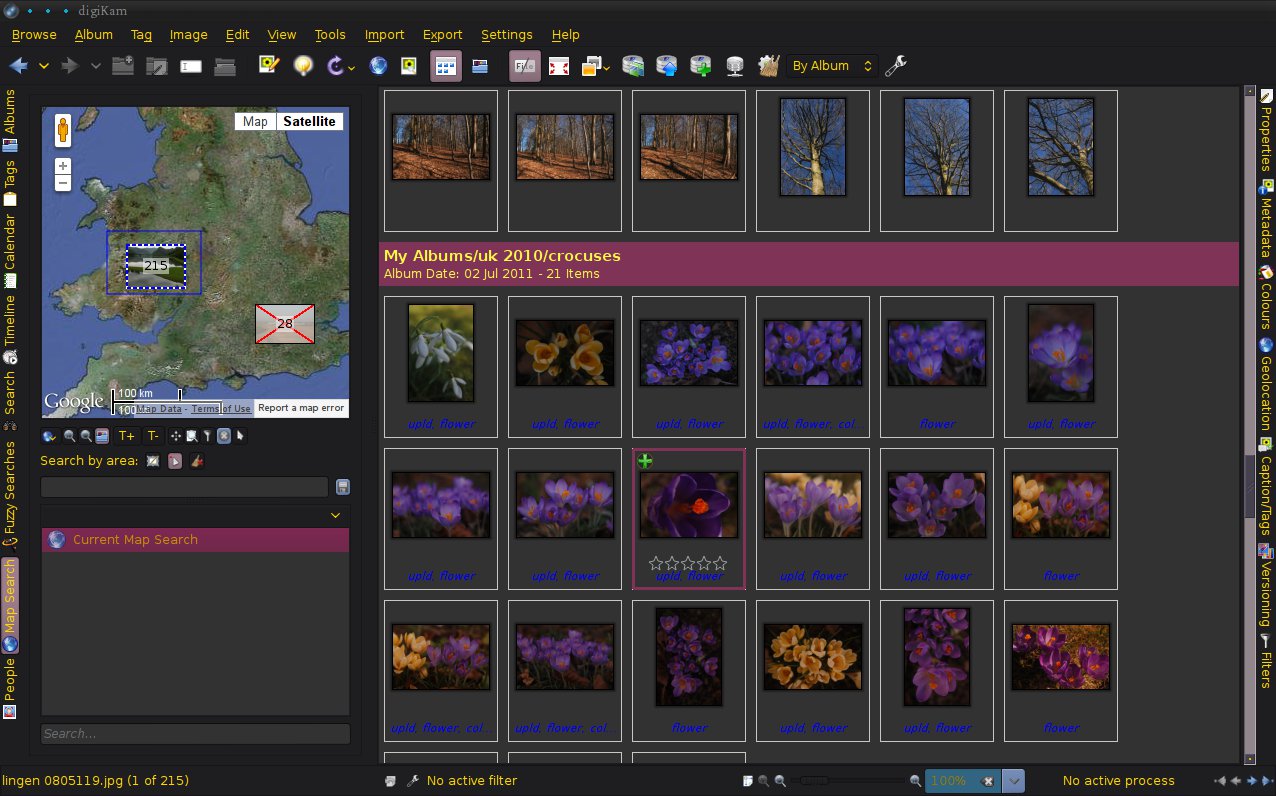Viewport: 1276px width, 796px height.
Task: Click the globe icon in main toolbar
Action: tap(378, 66)
